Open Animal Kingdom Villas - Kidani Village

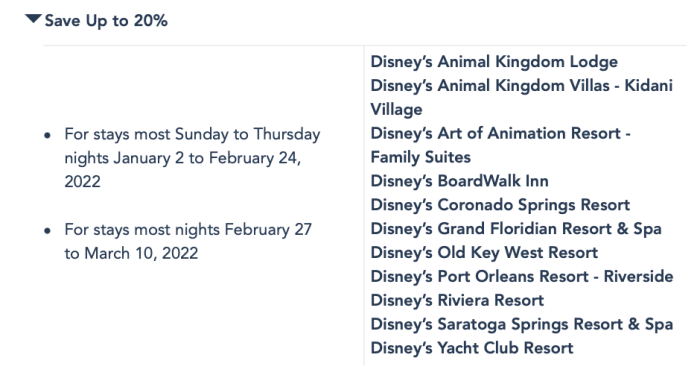tap(521, 97)
